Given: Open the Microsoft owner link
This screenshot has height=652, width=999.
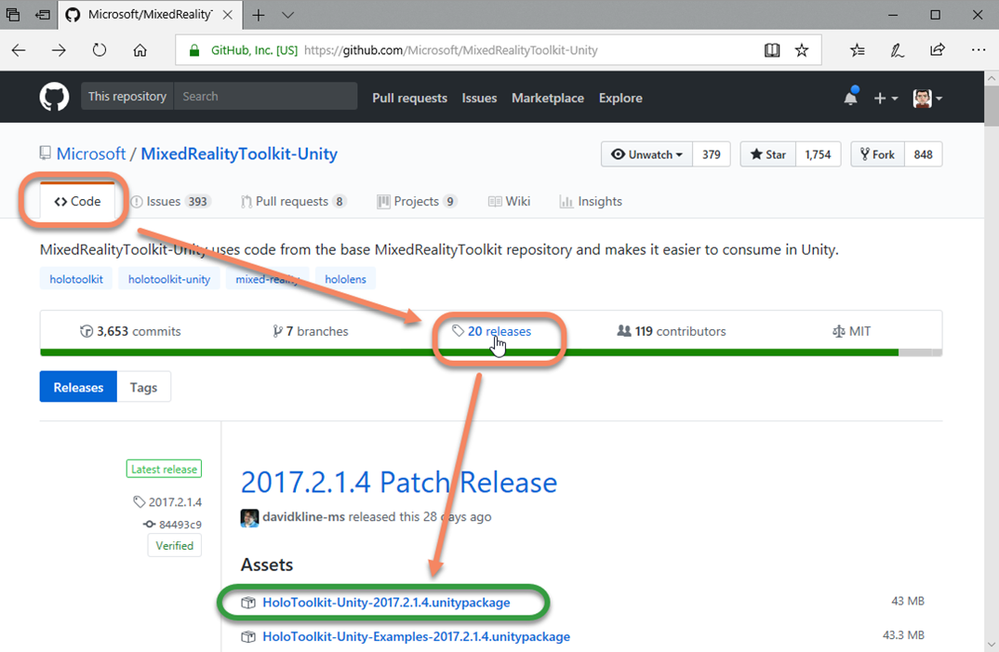Looking at the screenshot, I should tap(91, 154).
